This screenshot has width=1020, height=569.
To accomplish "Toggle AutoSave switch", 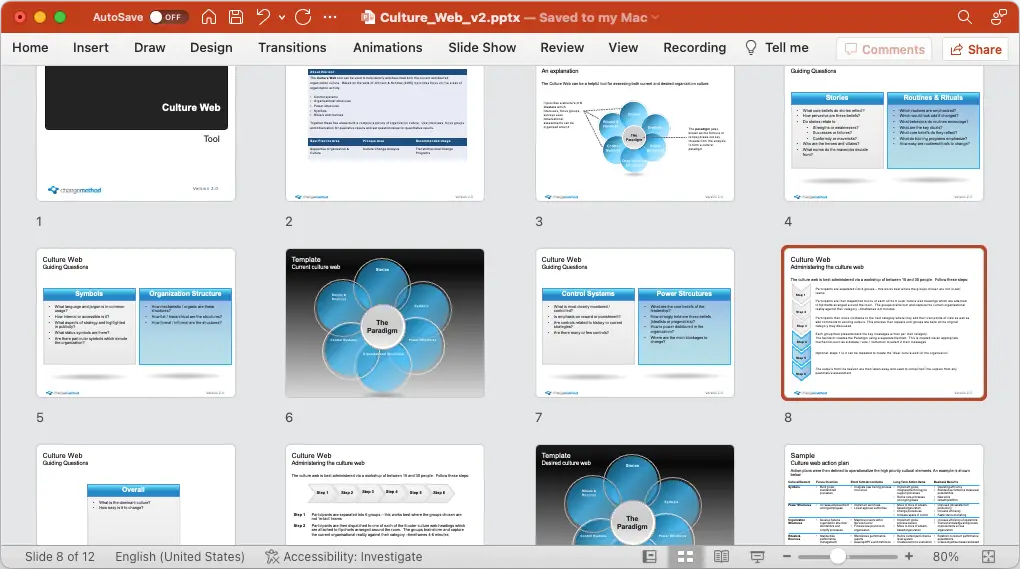I will tap(168, 17).
